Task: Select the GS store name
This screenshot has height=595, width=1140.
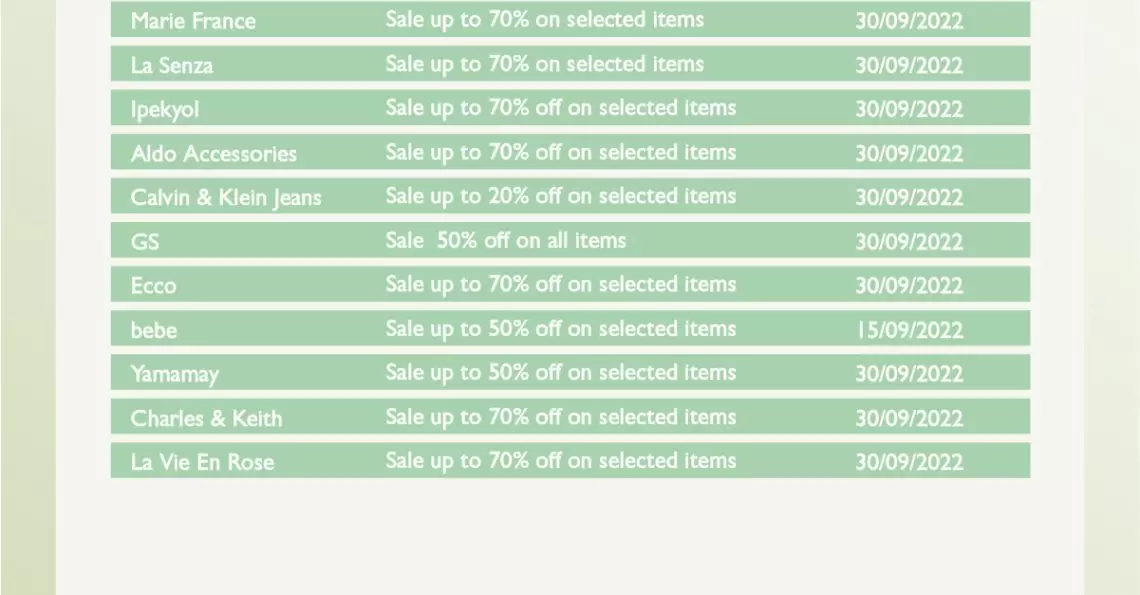Action: (145, 241)
